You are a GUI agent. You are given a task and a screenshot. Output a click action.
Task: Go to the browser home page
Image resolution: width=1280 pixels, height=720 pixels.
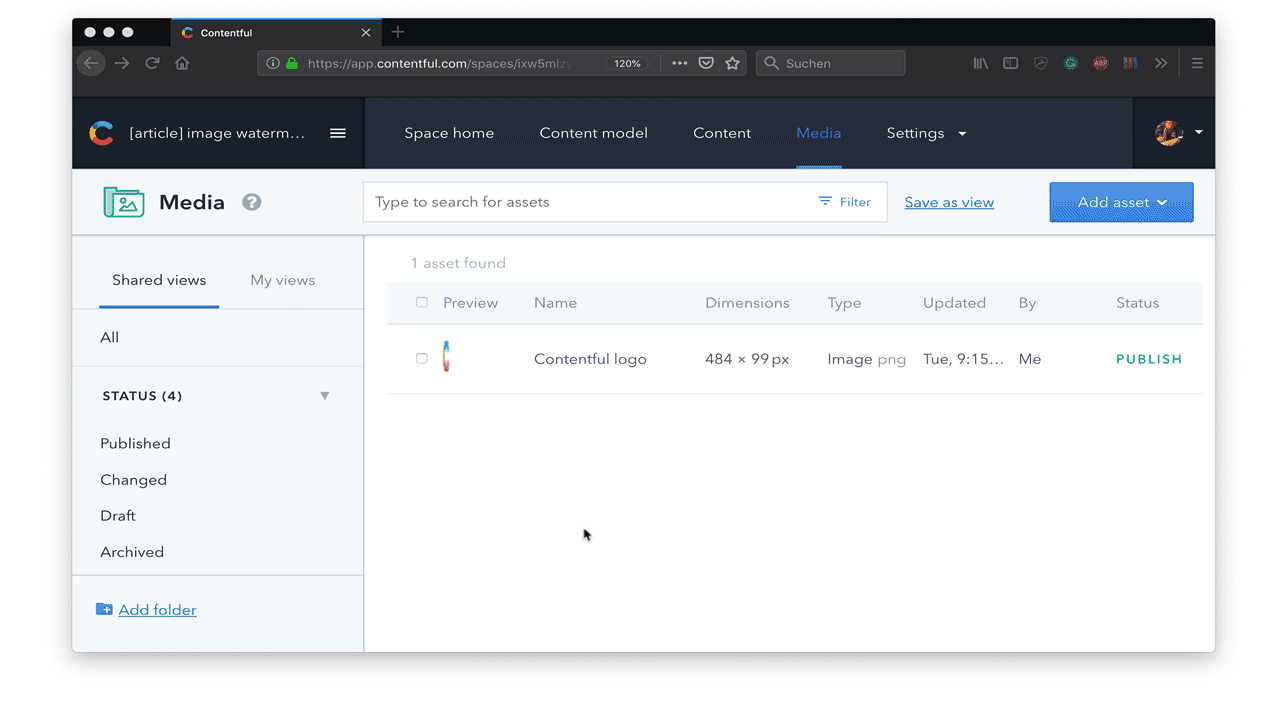point(182,63)
